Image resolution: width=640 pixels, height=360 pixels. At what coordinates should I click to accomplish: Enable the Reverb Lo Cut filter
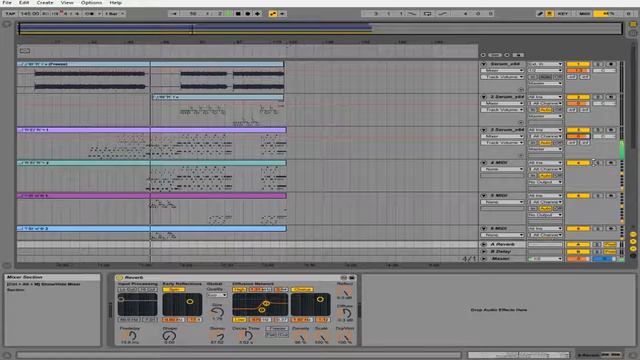click(x=127, y=289)
